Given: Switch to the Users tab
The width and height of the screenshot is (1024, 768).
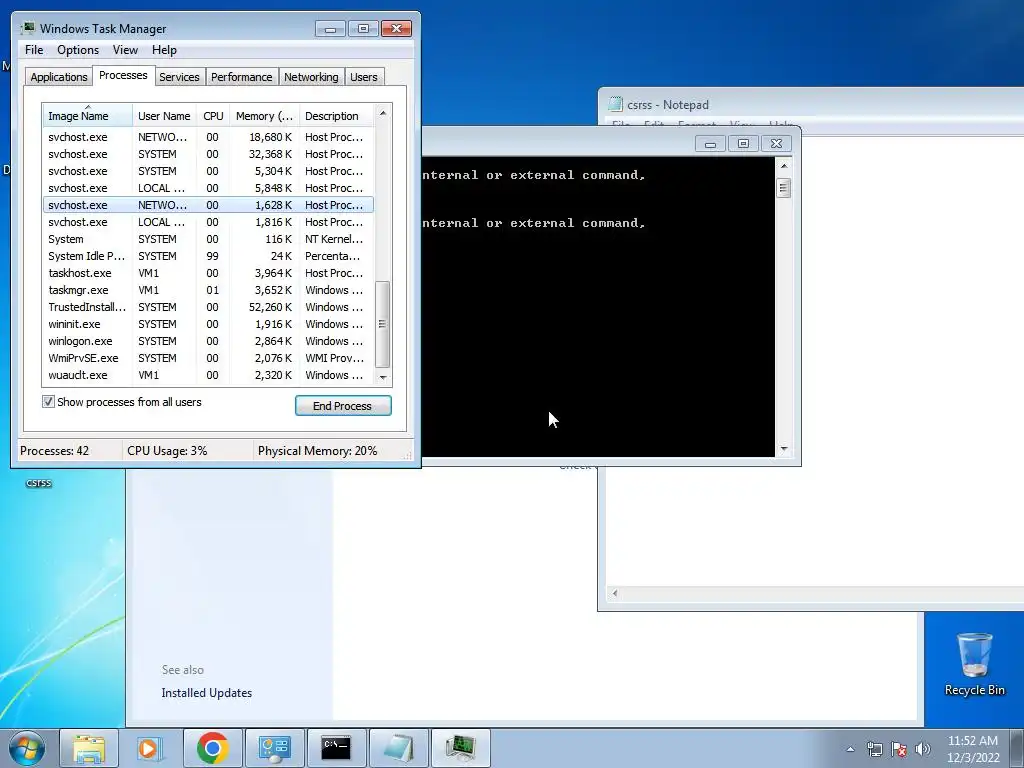Looking at the screenshot, I should click(363, 76).
